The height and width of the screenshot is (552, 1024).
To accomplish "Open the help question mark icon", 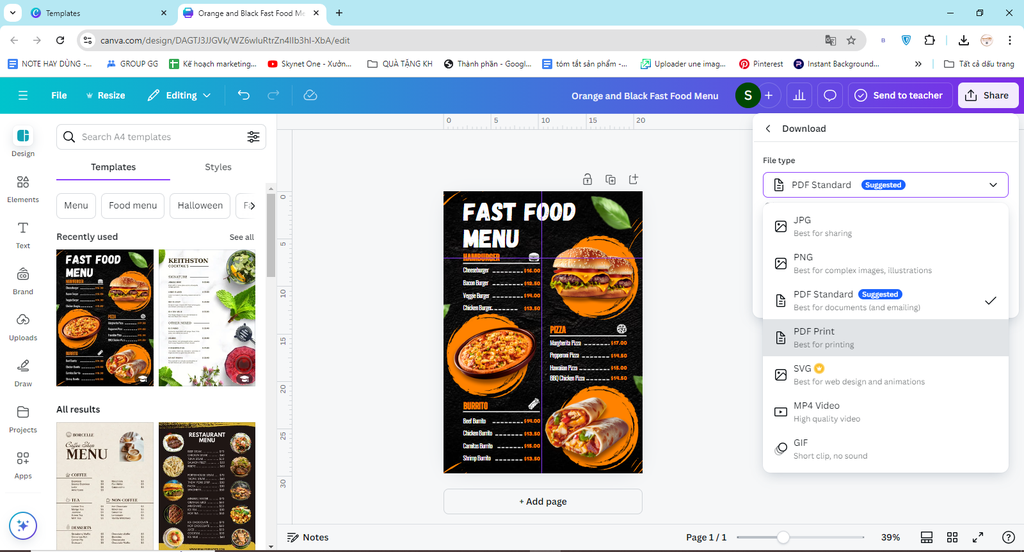I will coord(1008,537).
